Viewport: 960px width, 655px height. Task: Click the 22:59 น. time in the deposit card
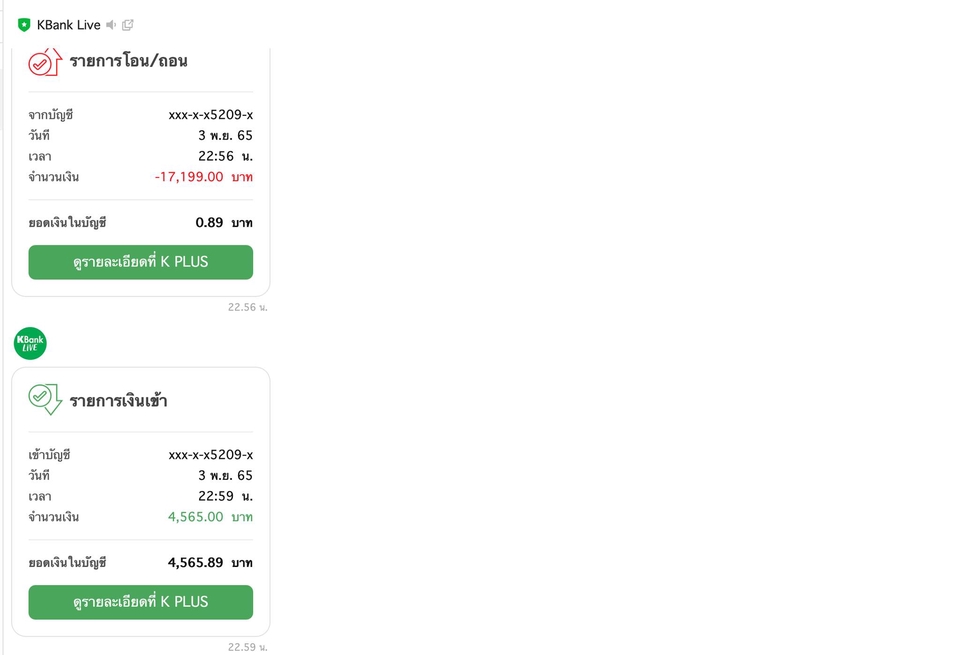225,496
